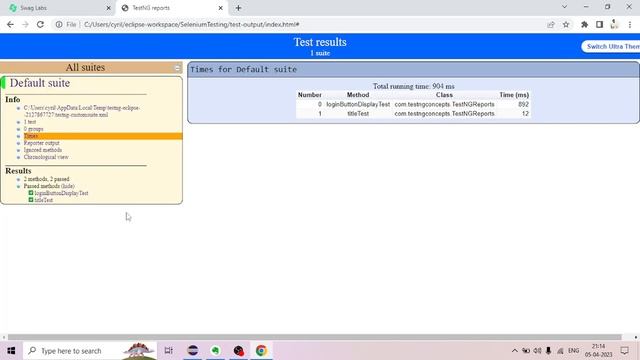640x360 pixels.
Task: Click loginButtonDisplayTest in times table
Action: pos(358,104)
